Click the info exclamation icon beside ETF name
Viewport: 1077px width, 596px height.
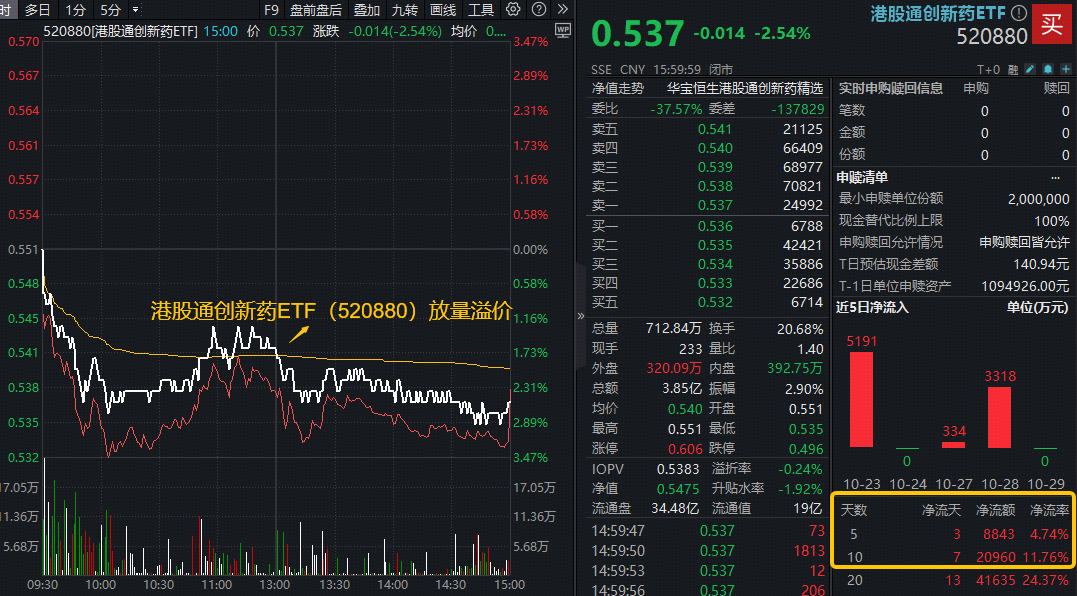click(x=1019, y=12)
